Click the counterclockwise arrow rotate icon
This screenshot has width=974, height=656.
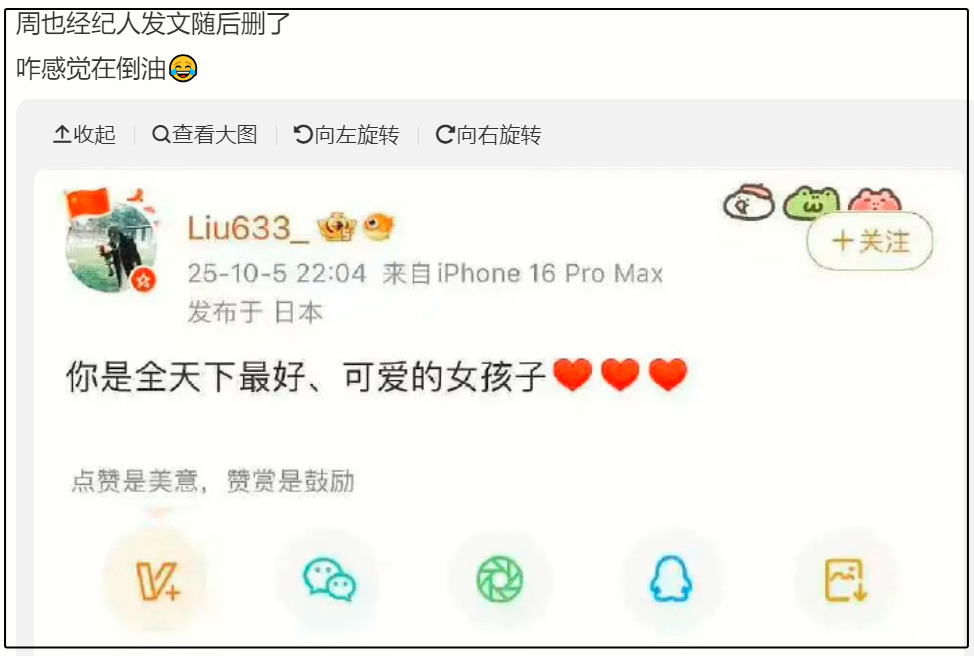click(x=303, y=134)
